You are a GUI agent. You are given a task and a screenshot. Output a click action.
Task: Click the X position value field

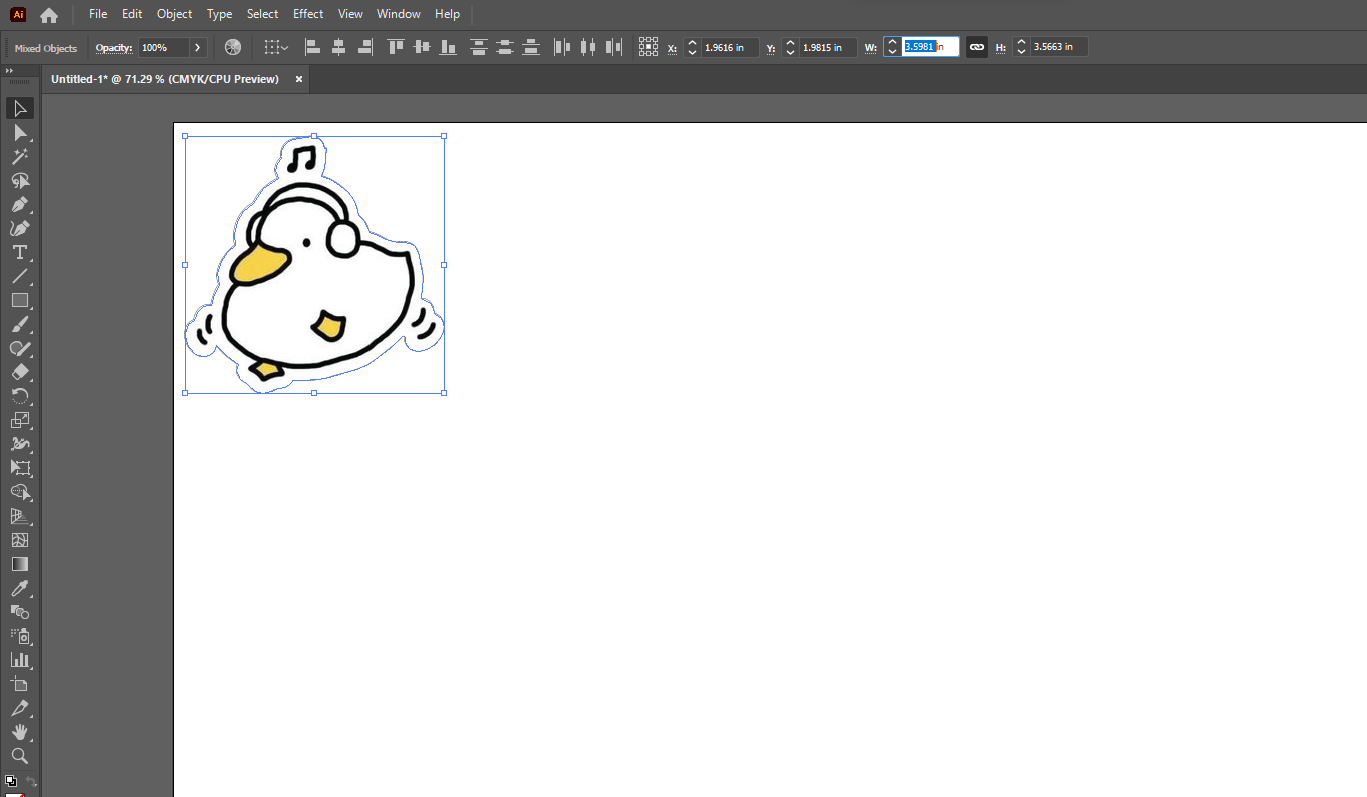click(730, 47)
